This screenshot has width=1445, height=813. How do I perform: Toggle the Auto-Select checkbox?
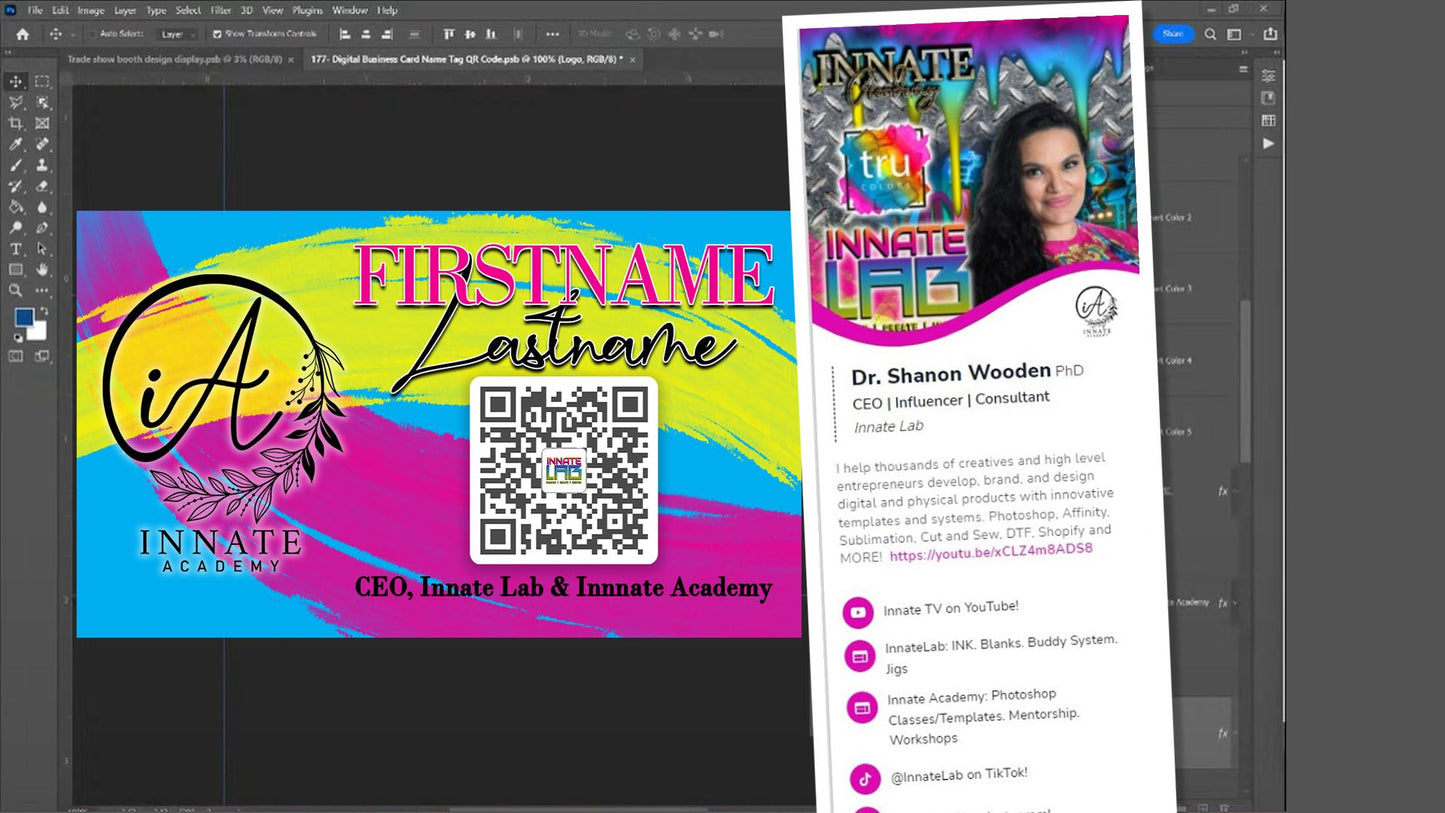click(91, 34)
